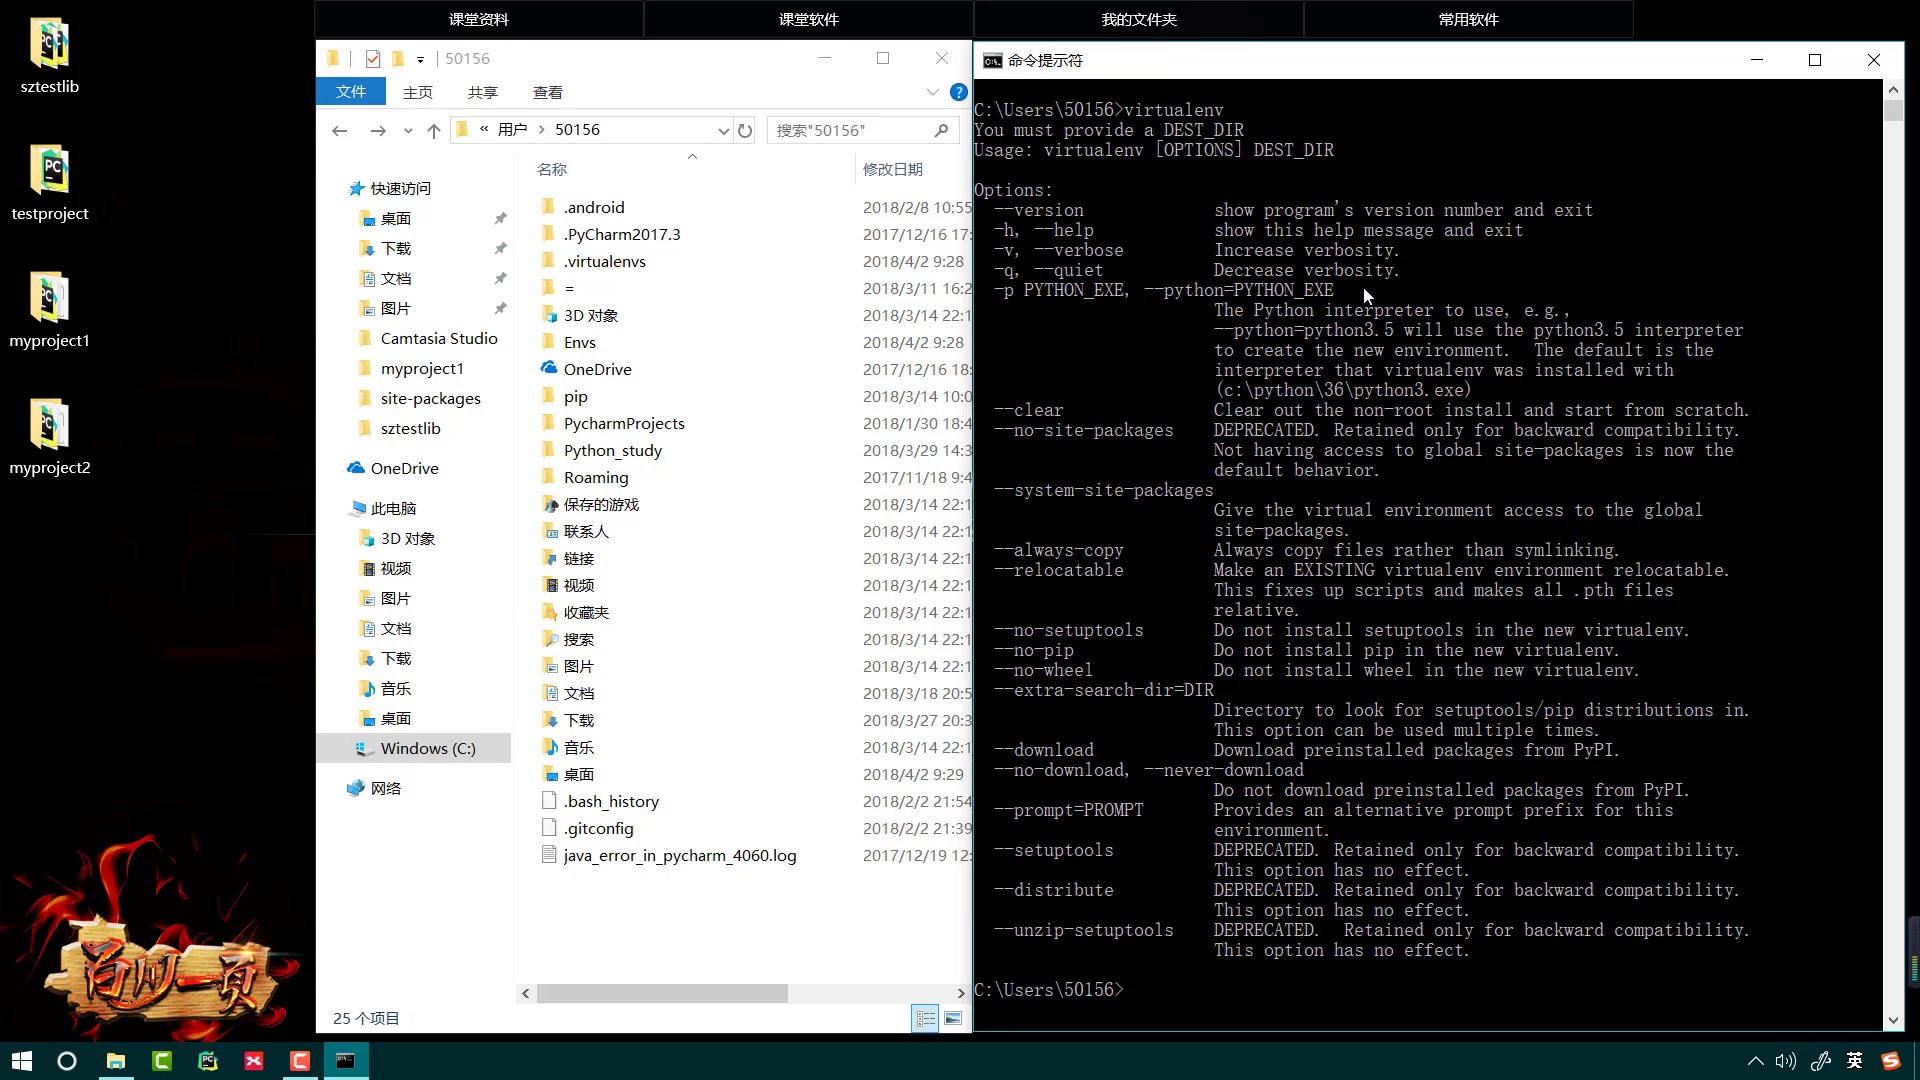Click properties checkmark icon in Explorer title bar
Screen dimensions: 1920x1080
click(373, 59)
